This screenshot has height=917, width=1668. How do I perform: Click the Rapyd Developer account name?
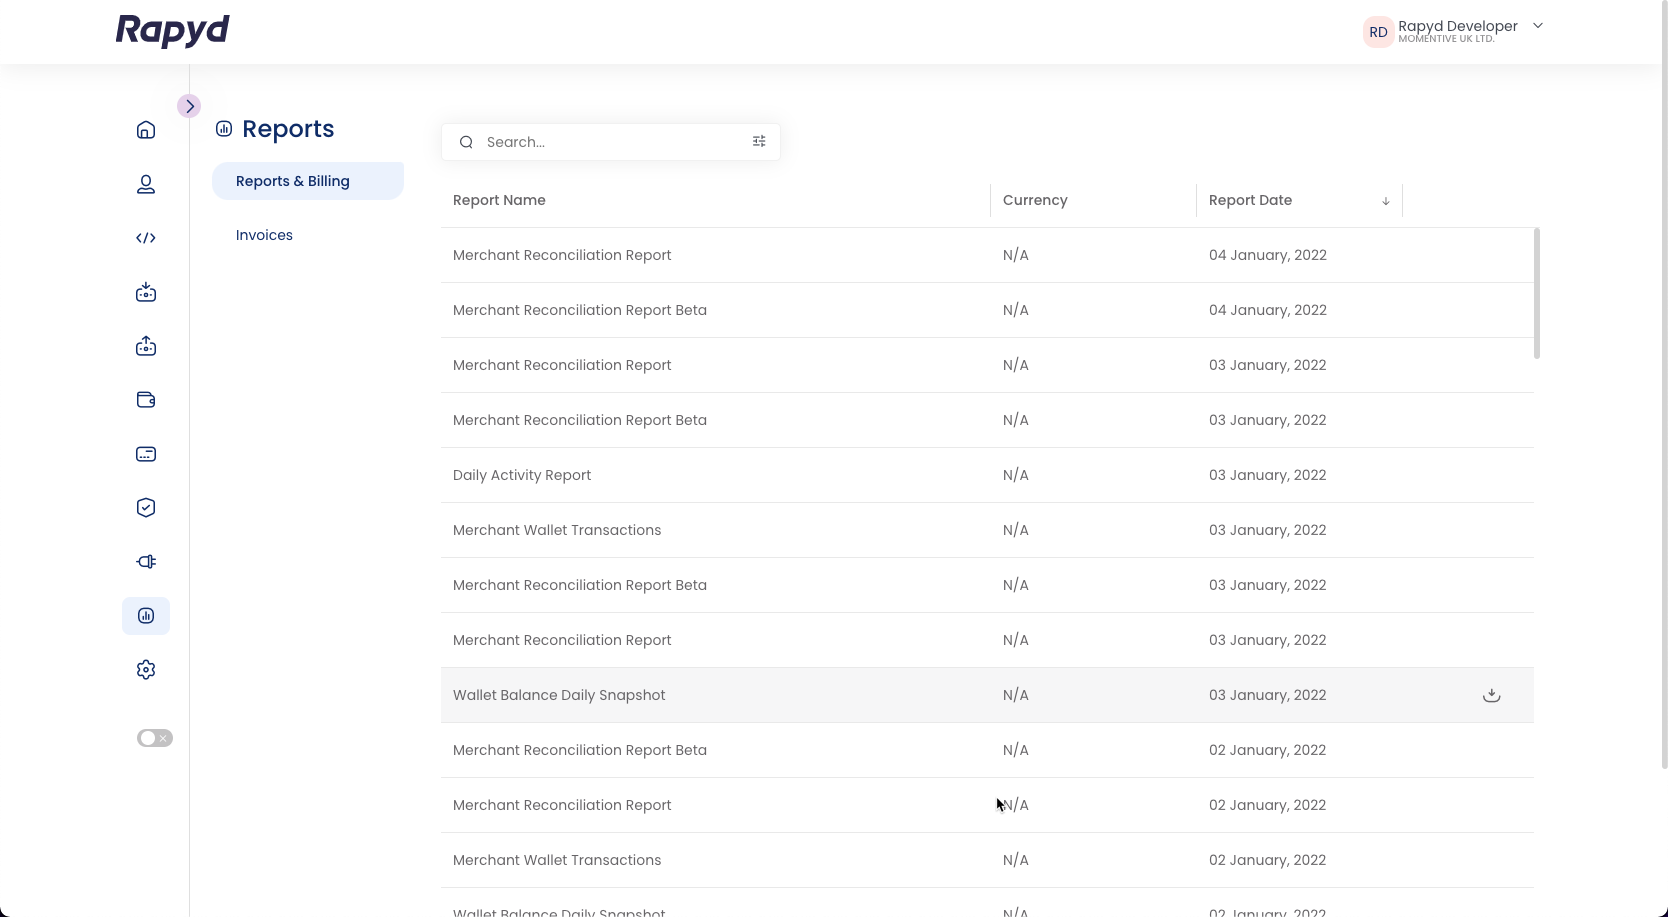tap(1458, 26)
